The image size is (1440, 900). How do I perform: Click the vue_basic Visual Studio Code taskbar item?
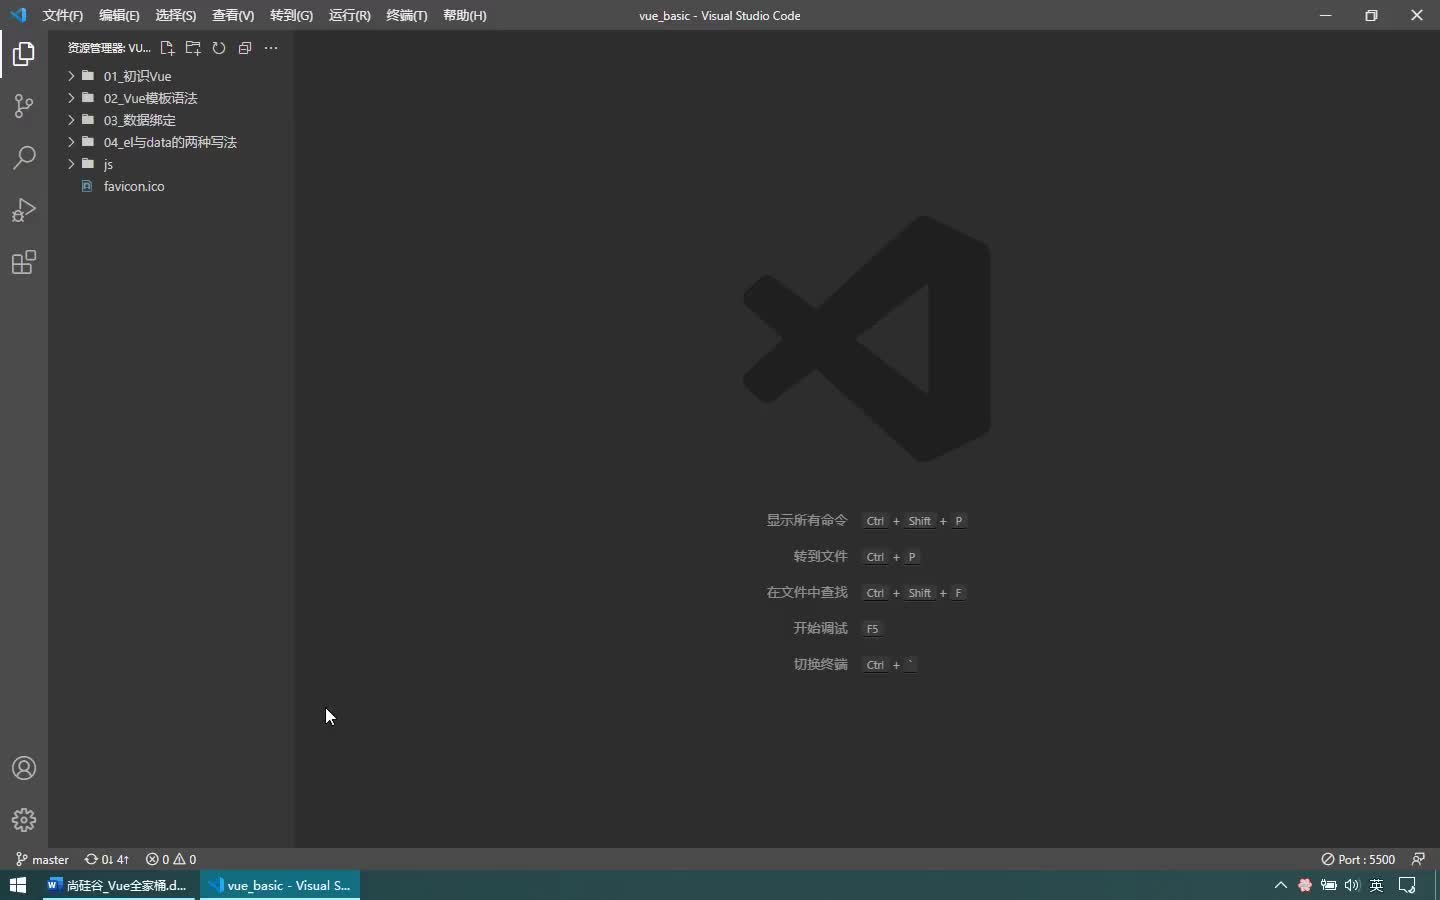(280, 885)
